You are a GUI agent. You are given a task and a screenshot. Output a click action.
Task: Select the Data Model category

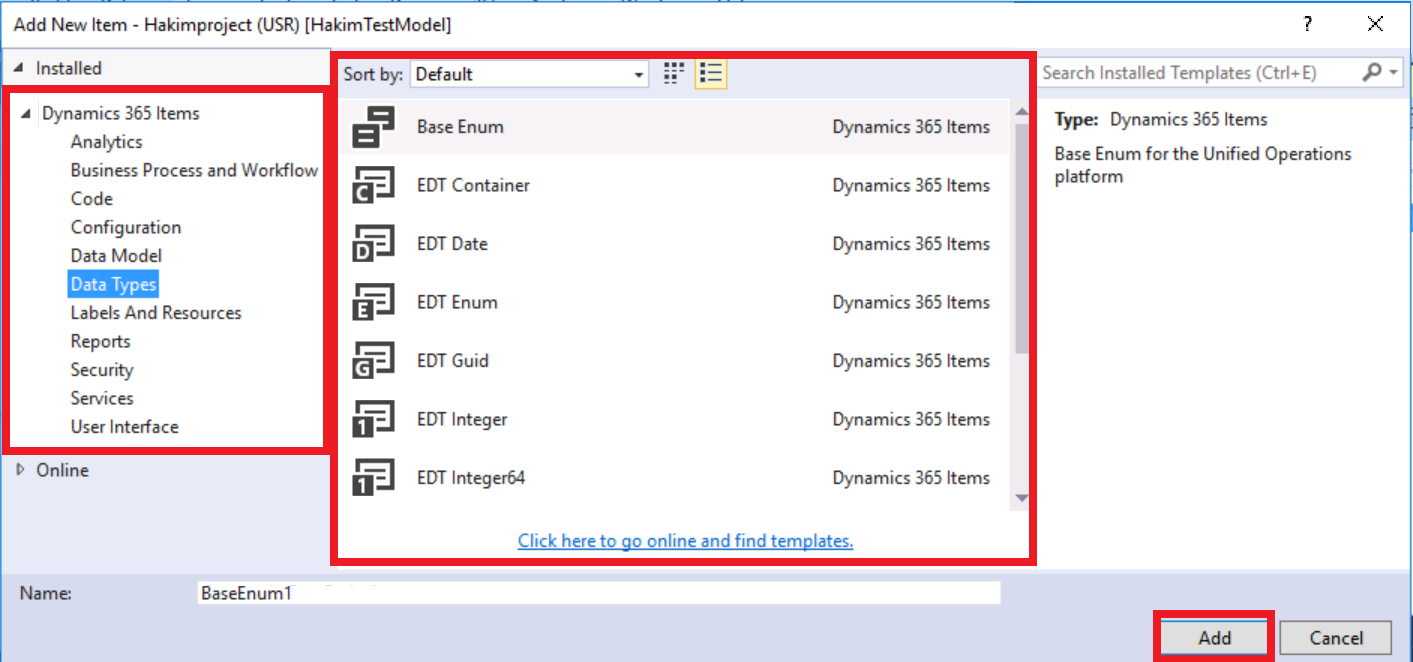click(116, 256)
